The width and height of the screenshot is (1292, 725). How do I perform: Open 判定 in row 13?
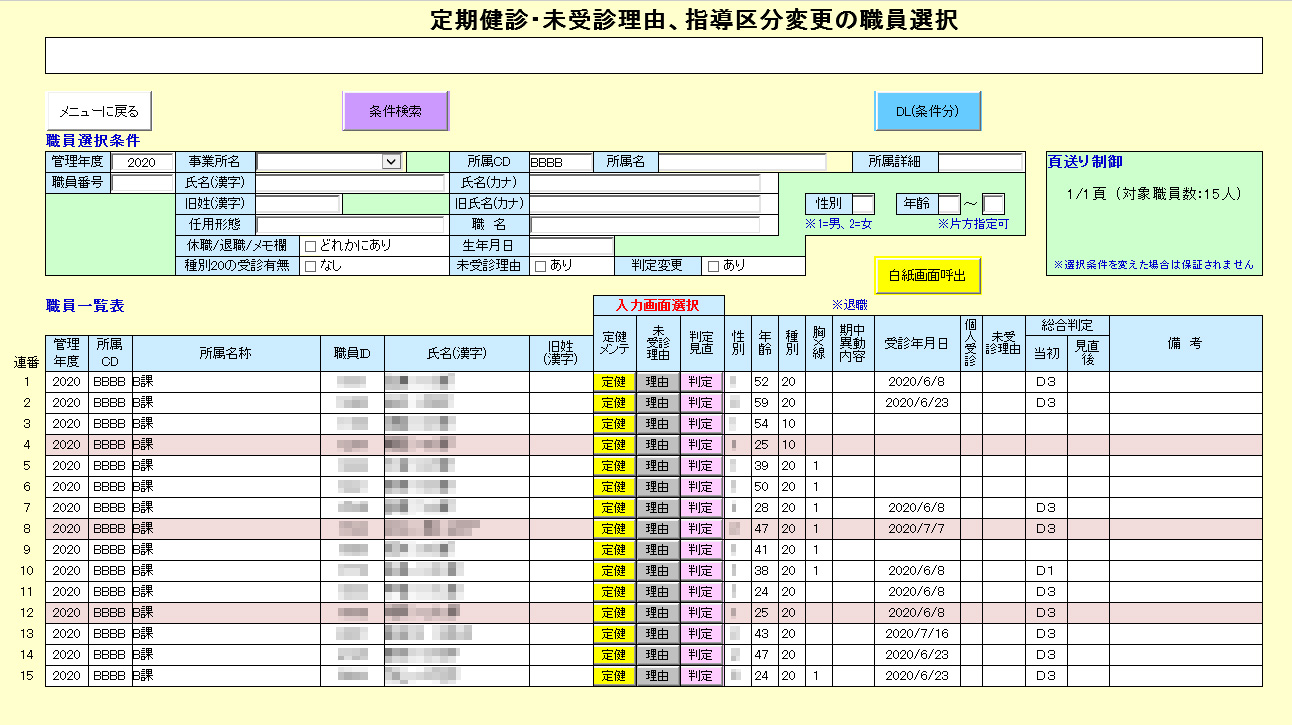(x=701, y=634)
